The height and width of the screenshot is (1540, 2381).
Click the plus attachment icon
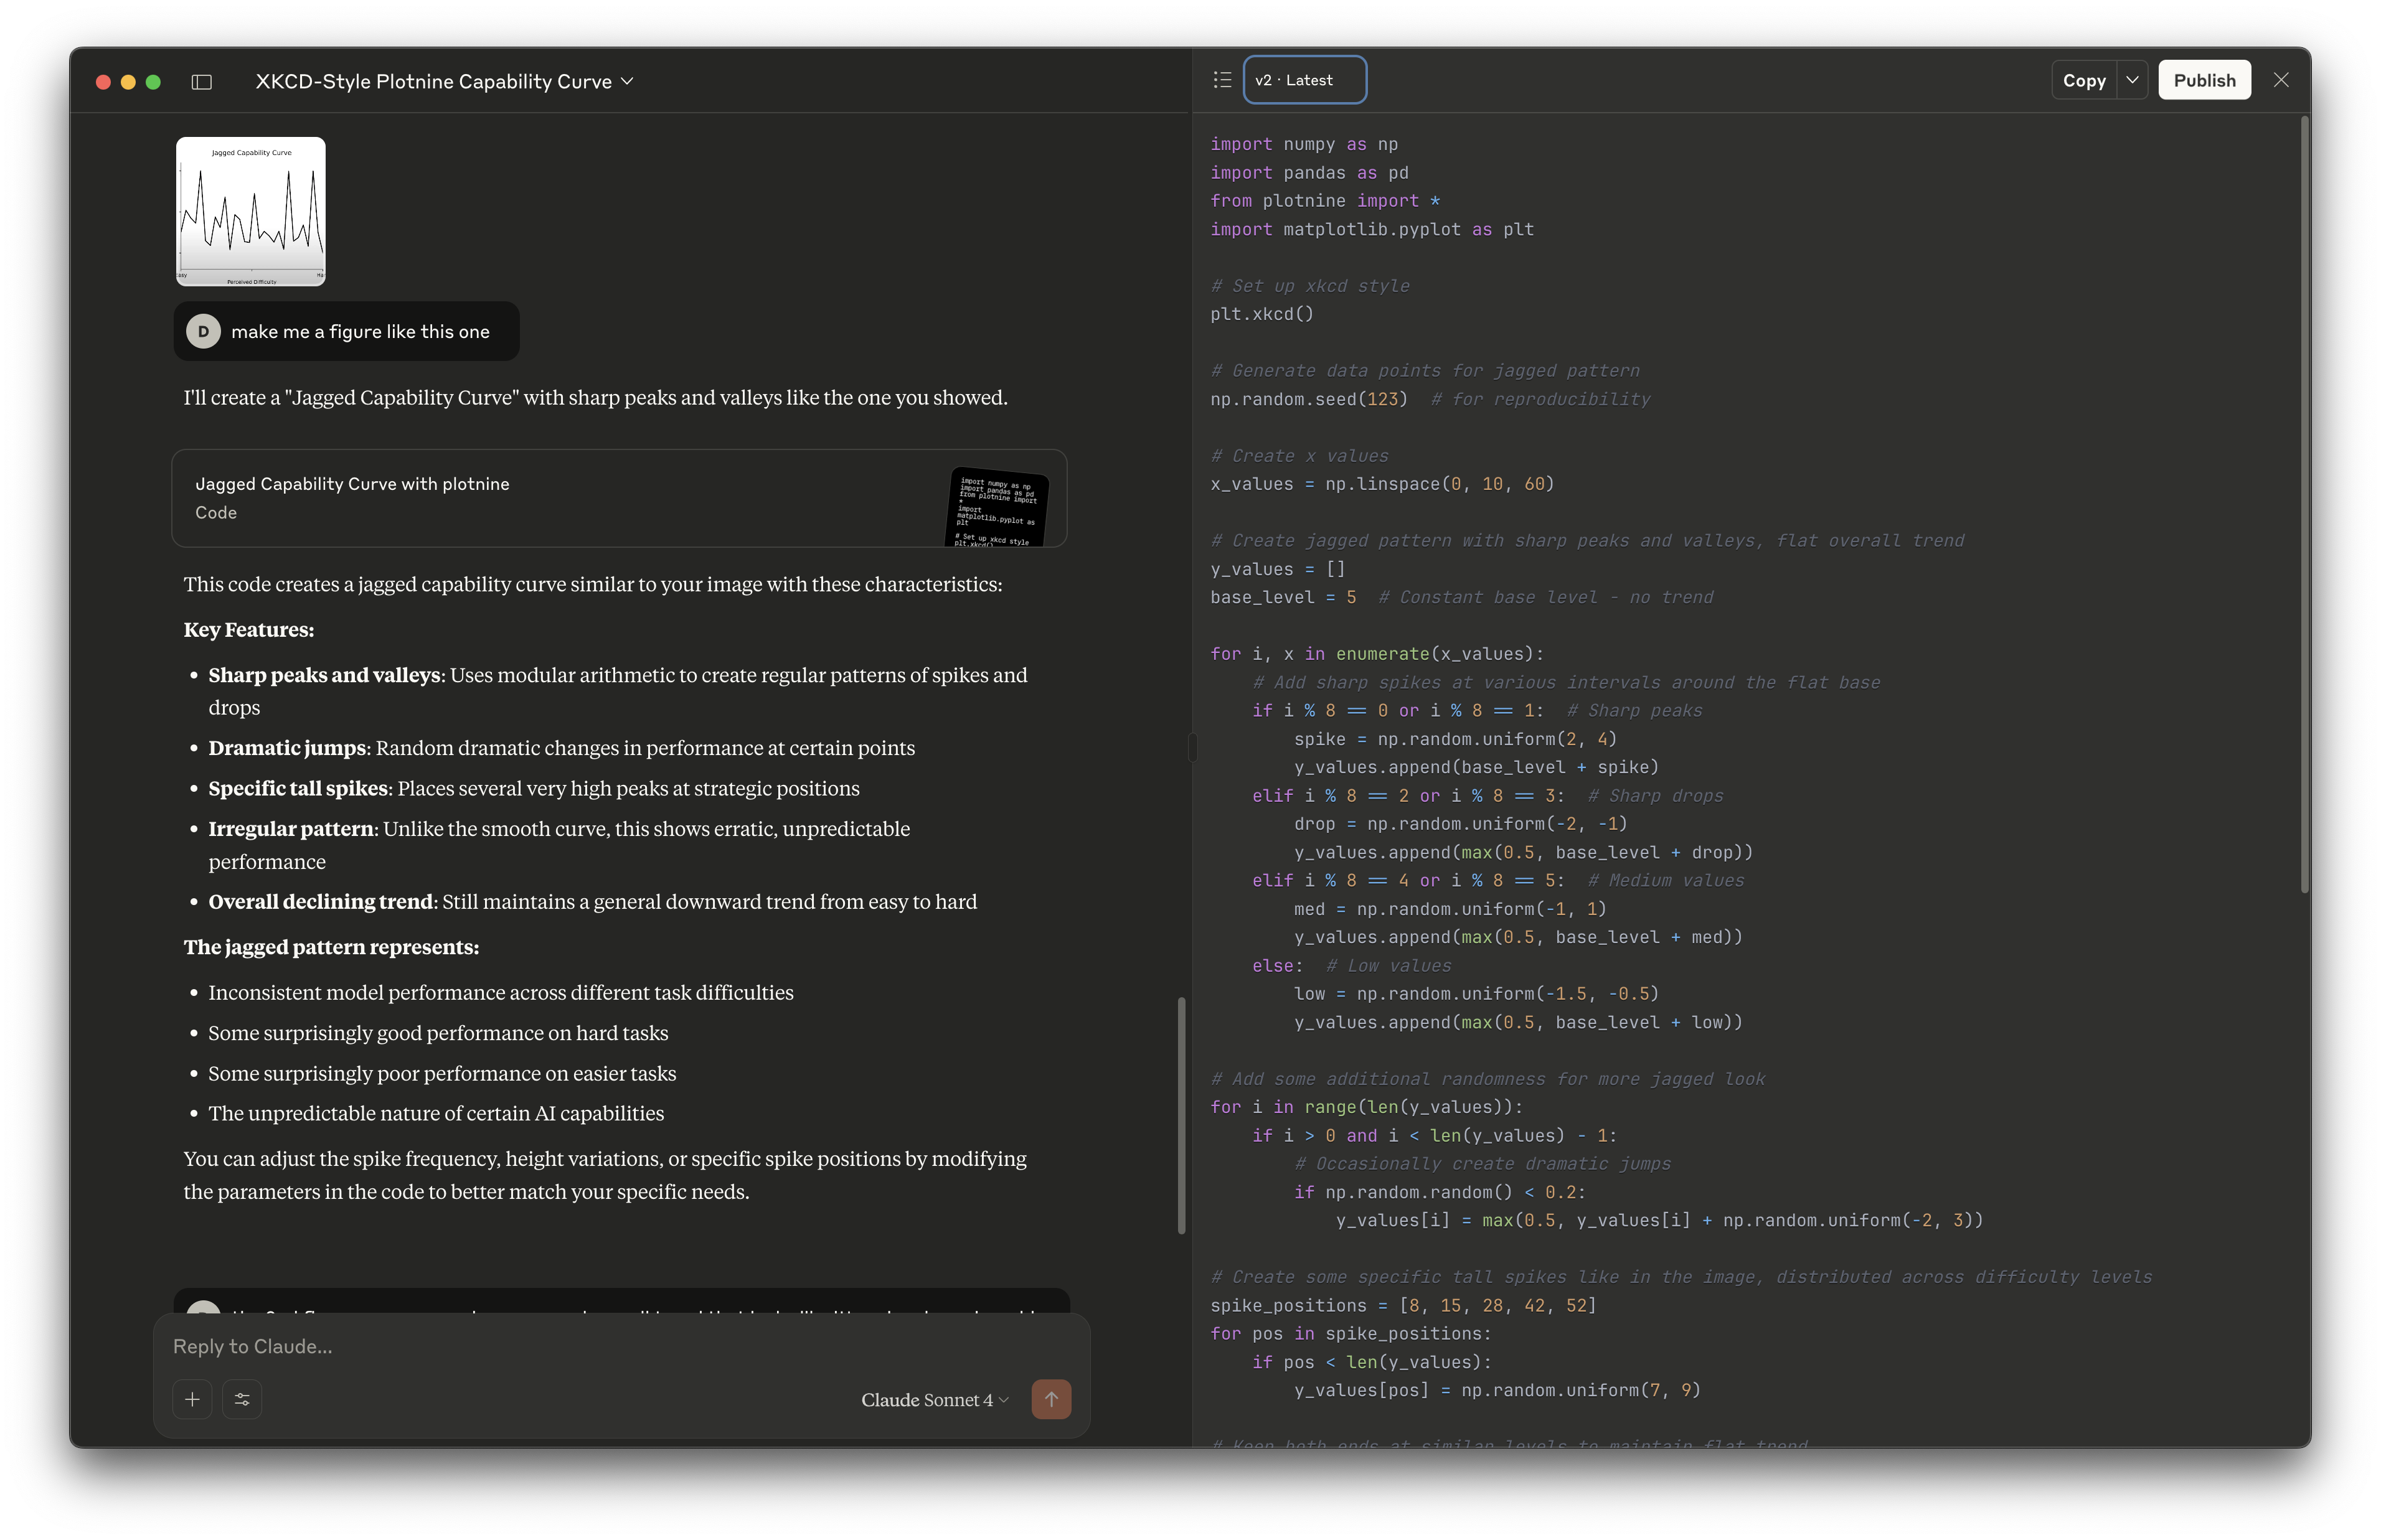click(x=192, y=1399)
